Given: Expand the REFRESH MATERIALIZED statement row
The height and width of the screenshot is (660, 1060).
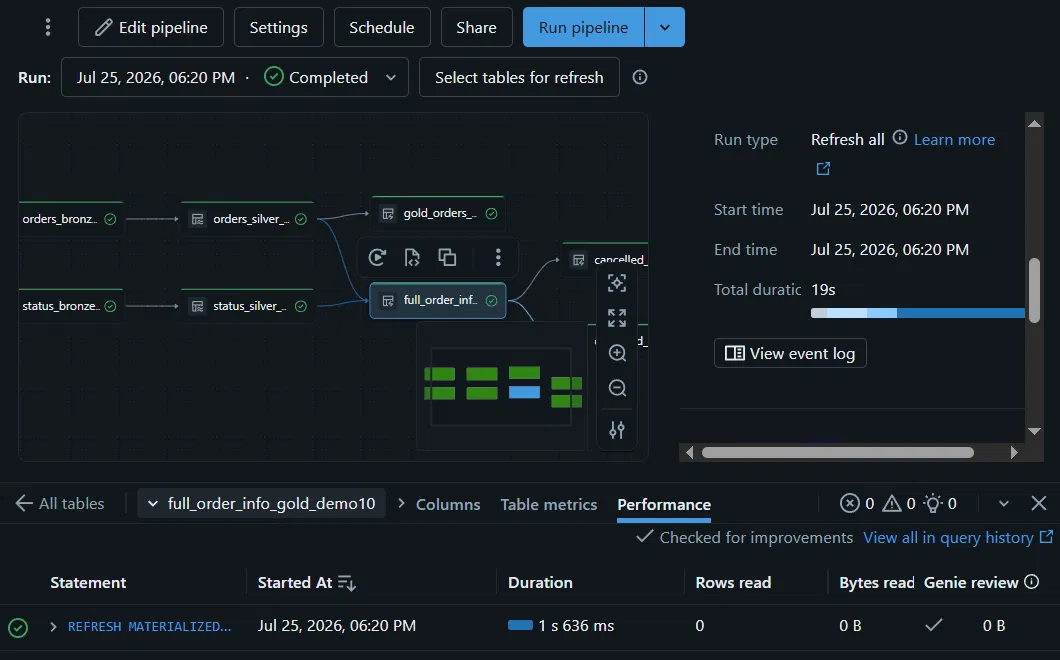Looking at the screenshot, I should (53, 626).
